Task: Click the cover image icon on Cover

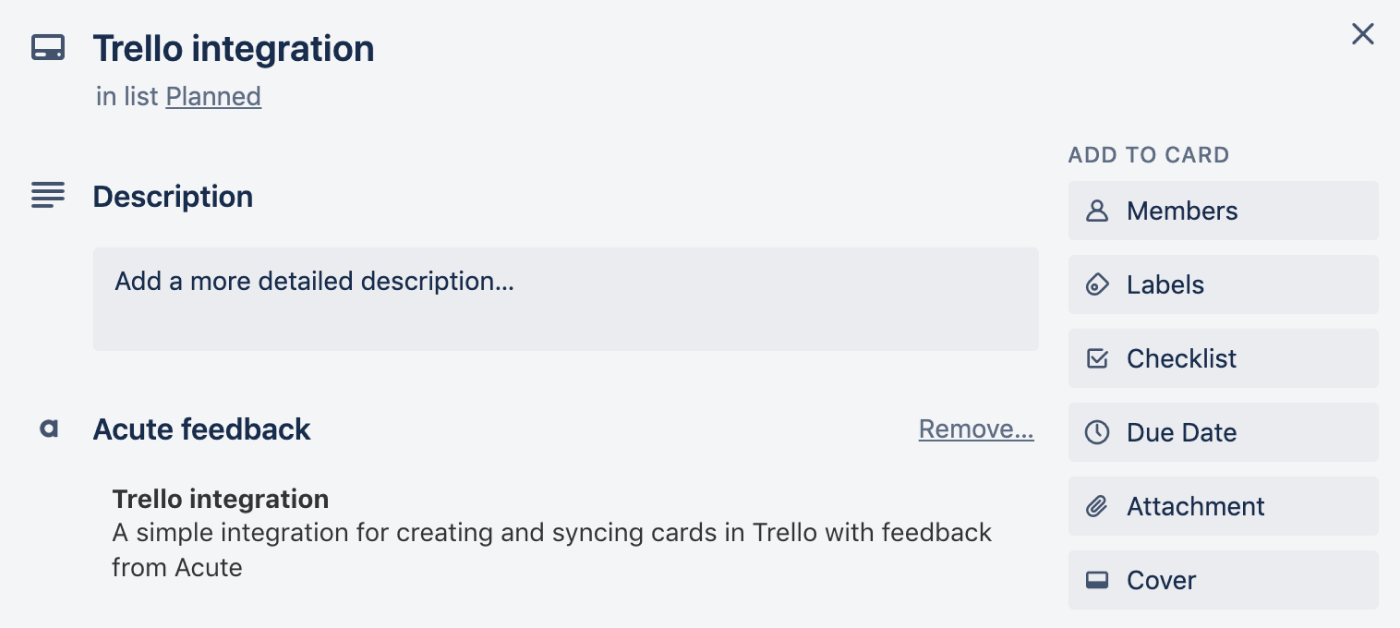Action: point(1098,580)
